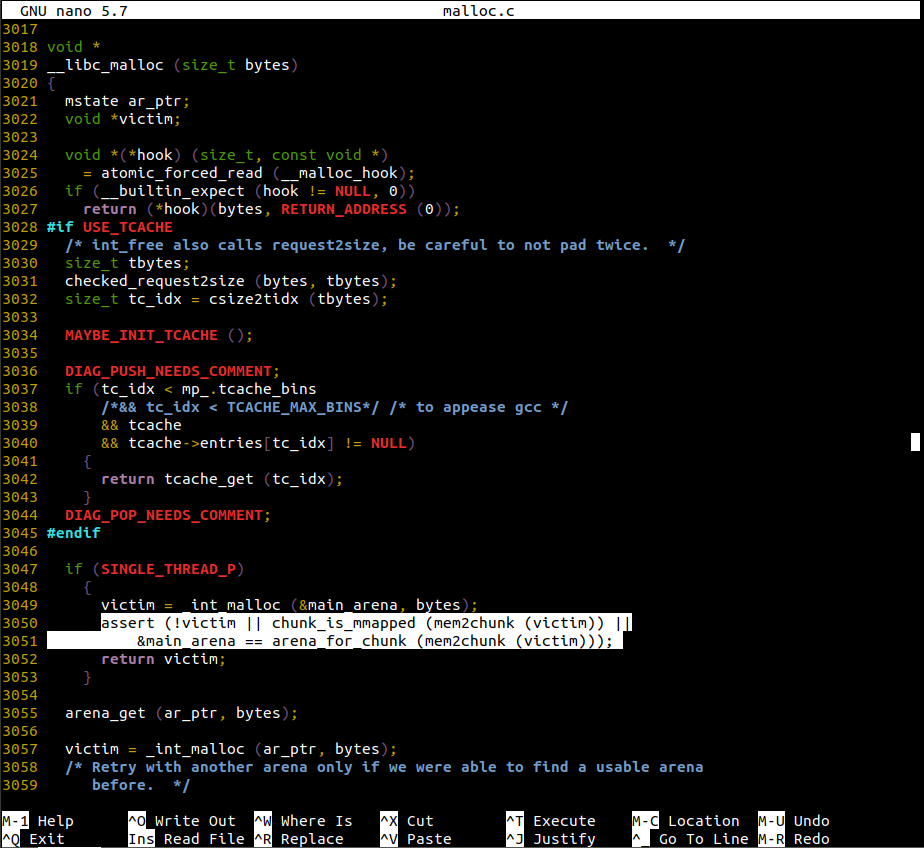Image resolution: width=924 pixels, height=848 pixels.
Task: Click the M-R Redo shortcut
Action: 794,839
